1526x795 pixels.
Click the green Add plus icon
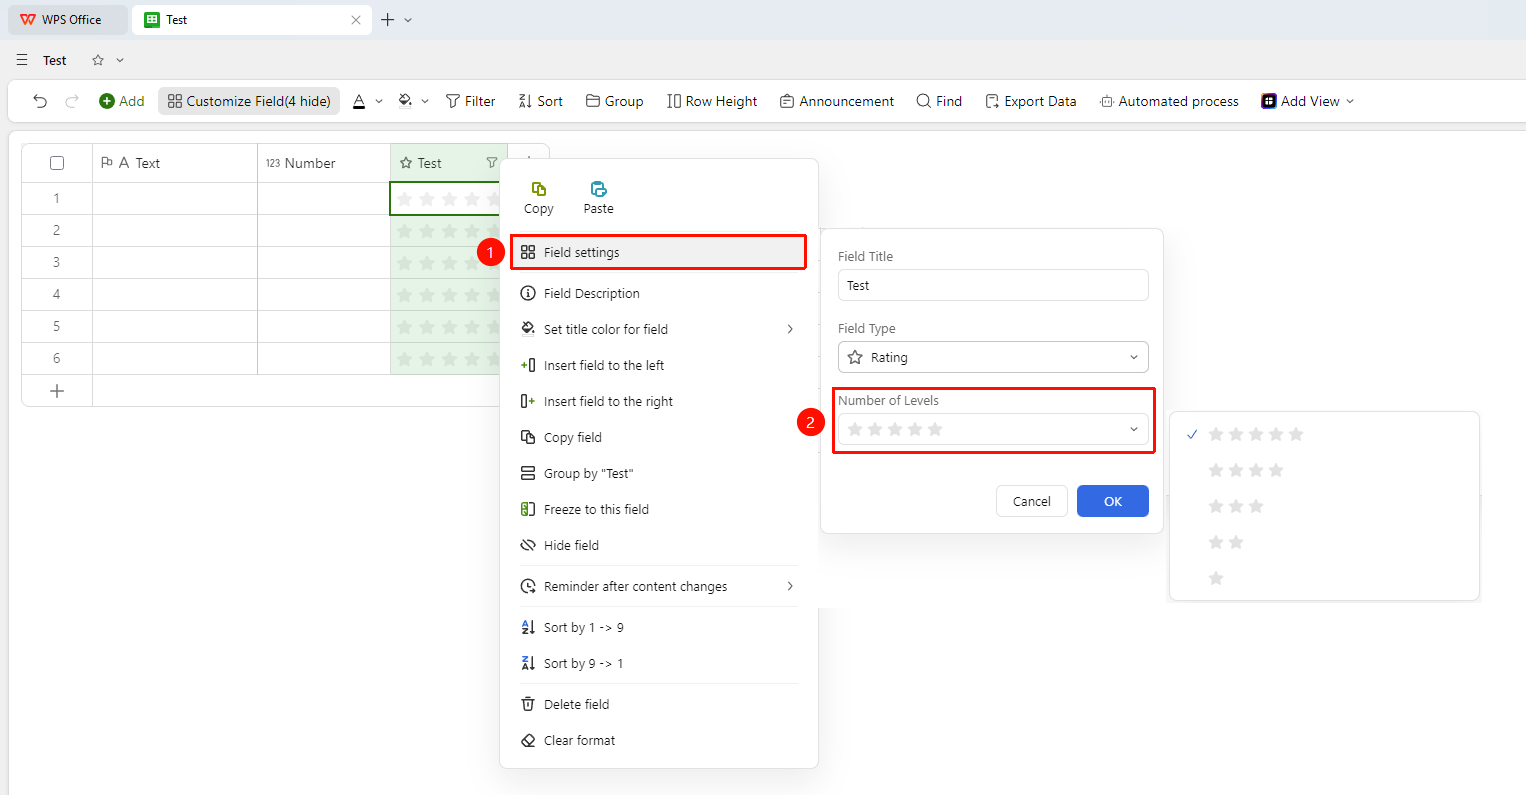point(107,101)
